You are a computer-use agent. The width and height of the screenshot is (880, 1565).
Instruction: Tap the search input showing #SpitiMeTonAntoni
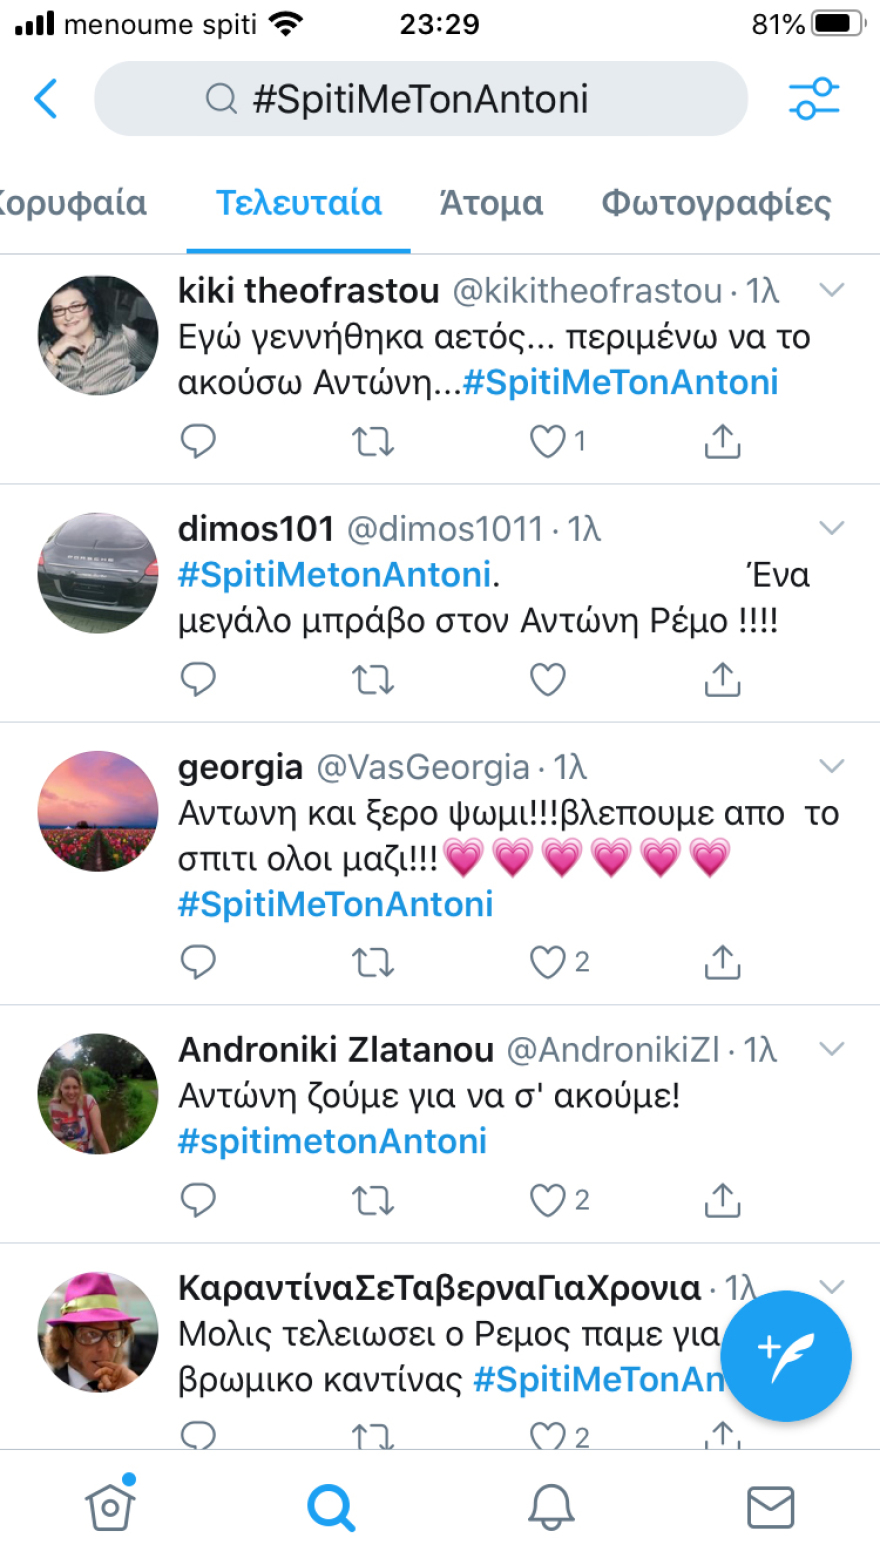click(x=420, y=98)
